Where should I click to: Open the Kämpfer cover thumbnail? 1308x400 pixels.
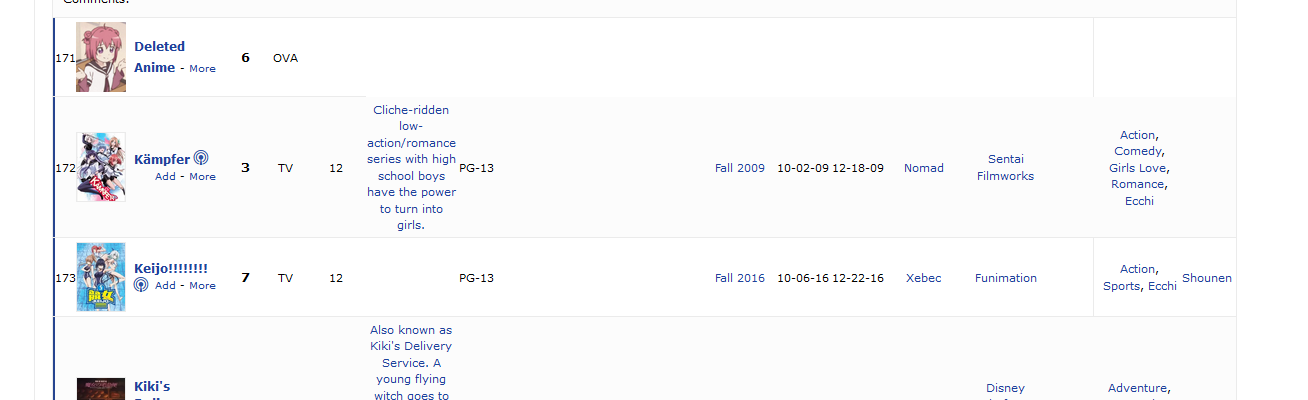click(x=101, y=167)
